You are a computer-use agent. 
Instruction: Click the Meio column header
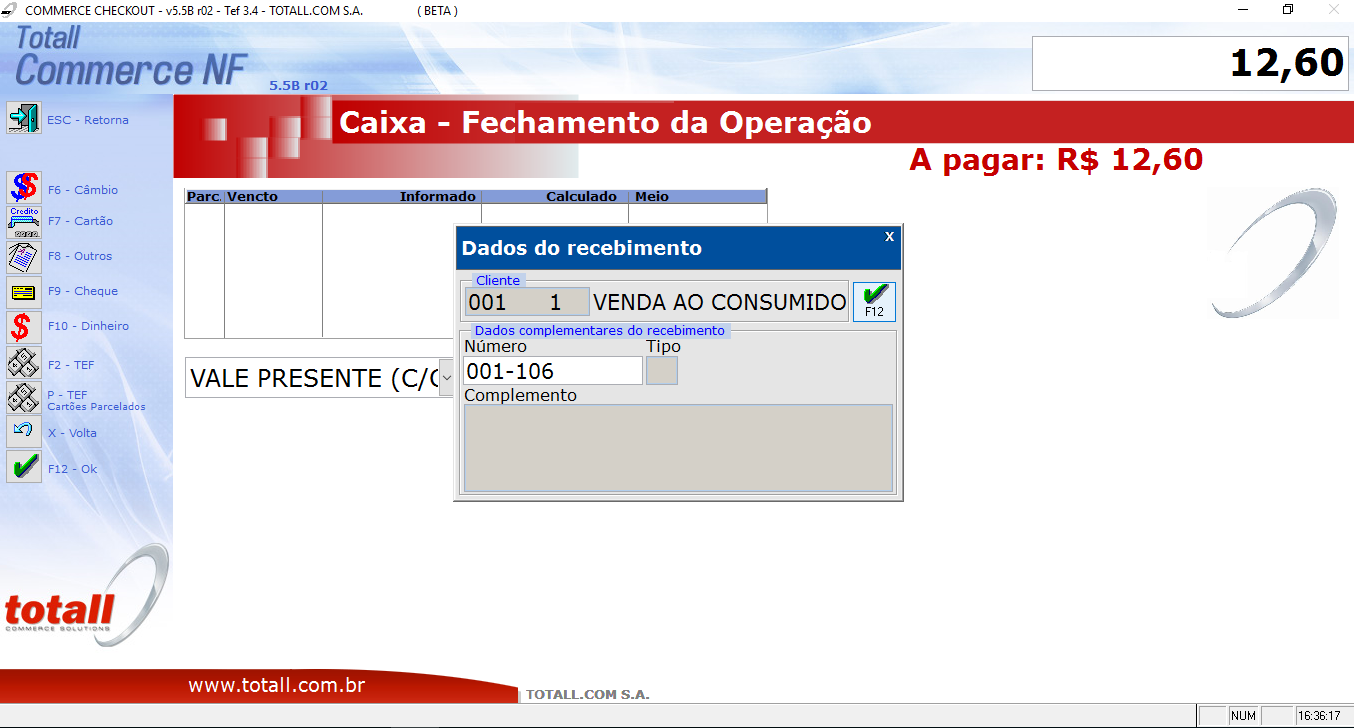(x=697, y=196)
